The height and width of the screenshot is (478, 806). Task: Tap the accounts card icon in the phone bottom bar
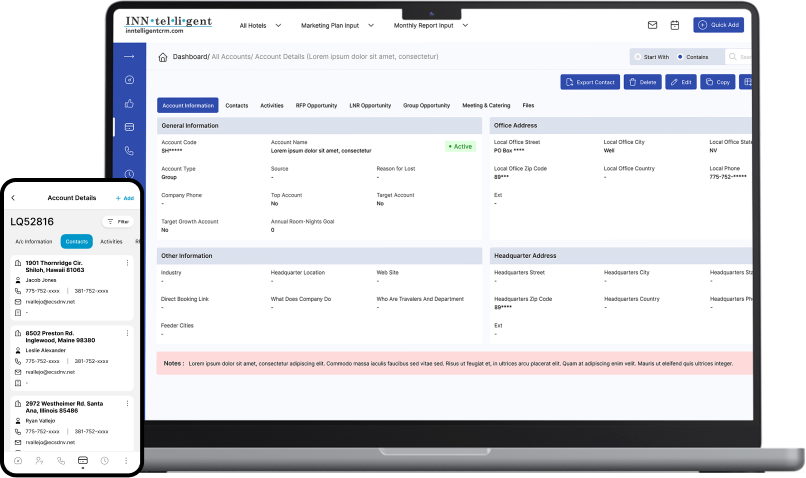coord(83,461)
